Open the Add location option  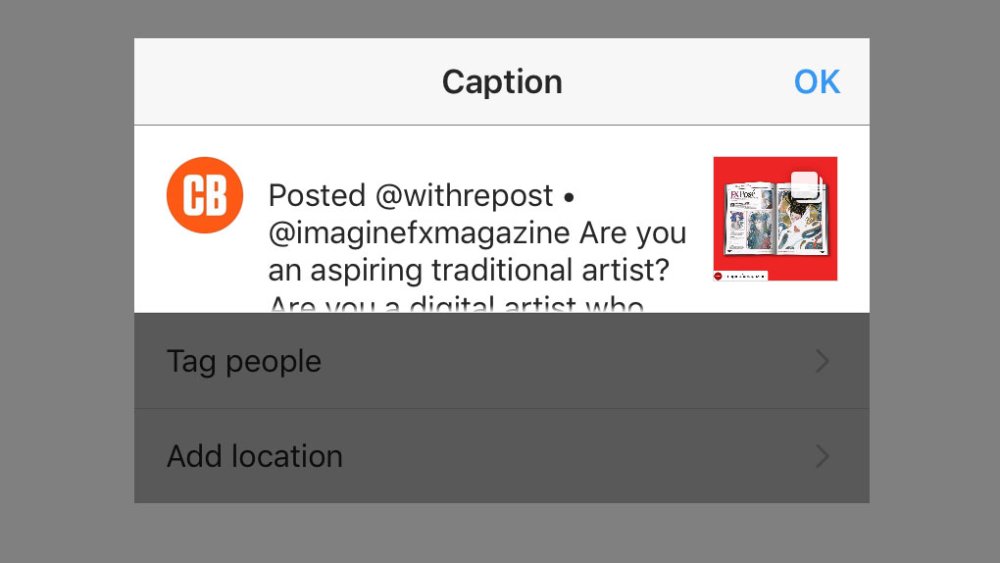501,456
